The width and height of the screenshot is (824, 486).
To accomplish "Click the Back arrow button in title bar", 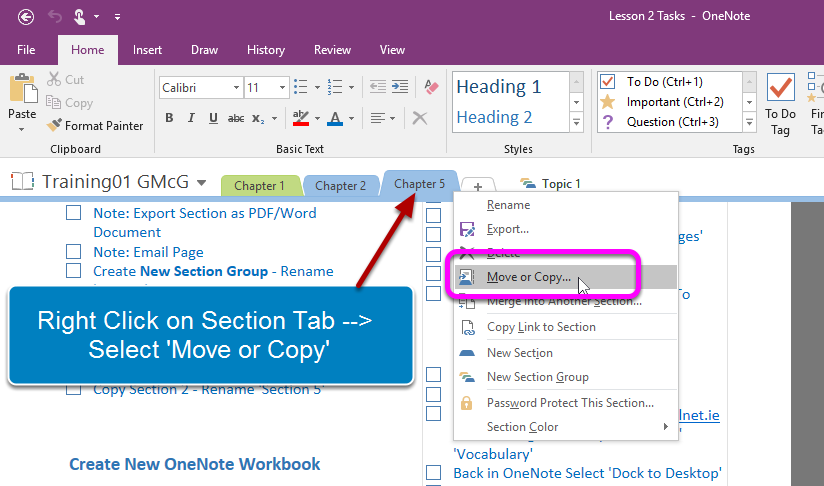I will 26,17.
